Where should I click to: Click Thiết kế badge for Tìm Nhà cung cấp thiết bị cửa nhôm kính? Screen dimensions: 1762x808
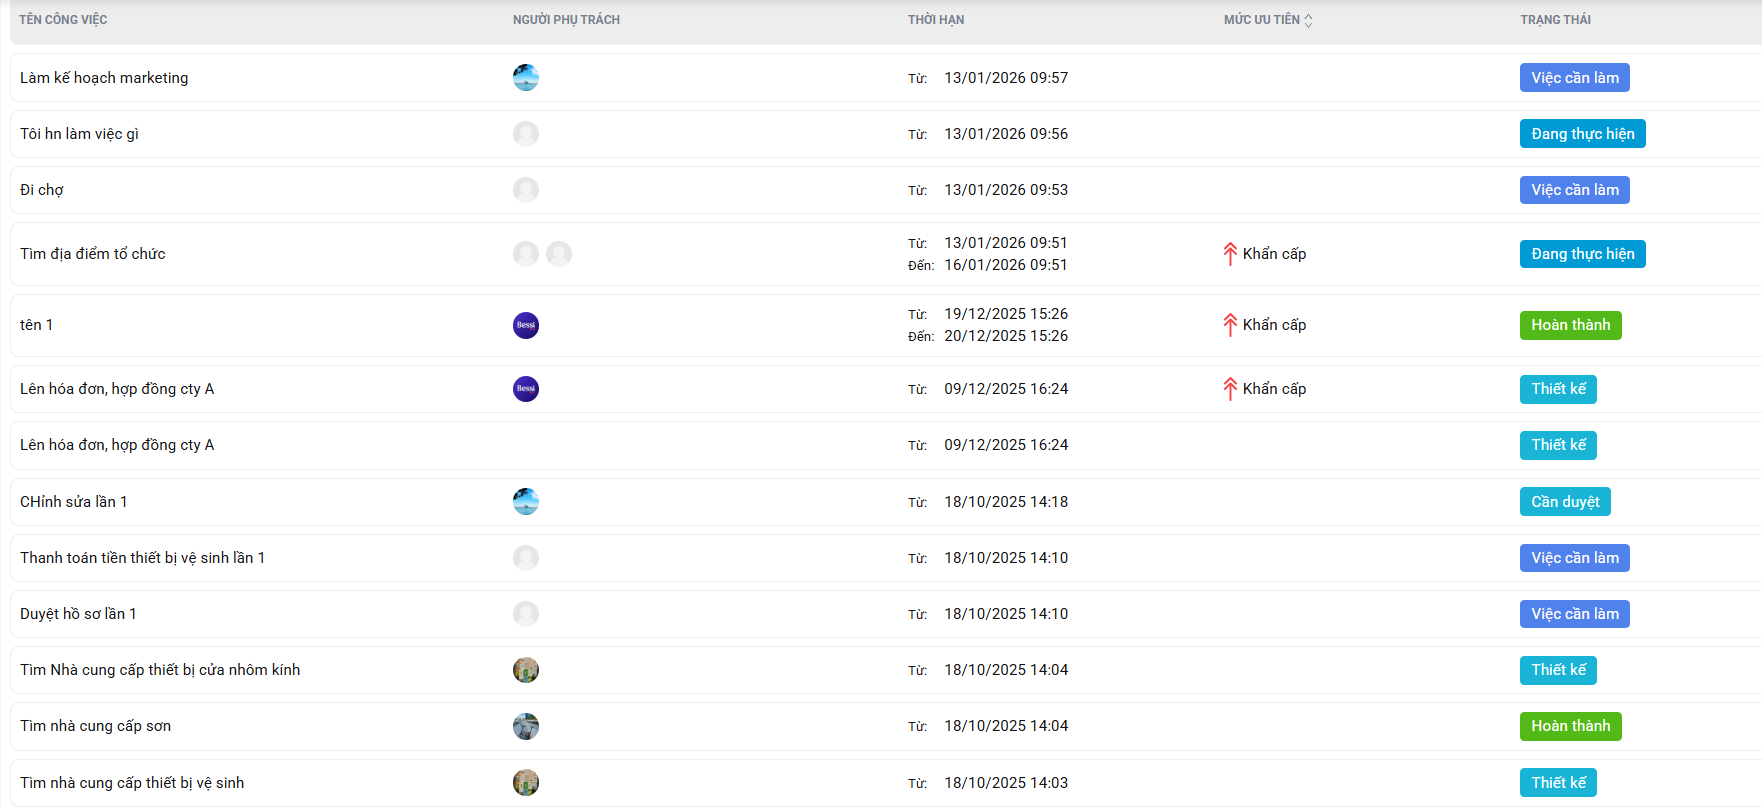[1558, 670]
